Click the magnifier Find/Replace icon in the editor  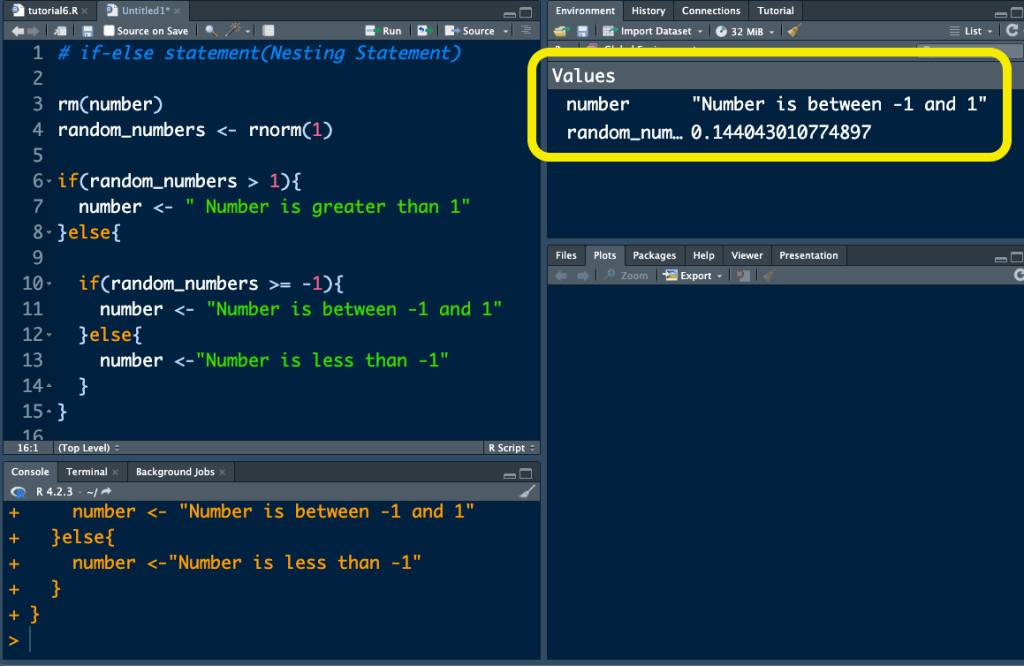tap(211, 31)
